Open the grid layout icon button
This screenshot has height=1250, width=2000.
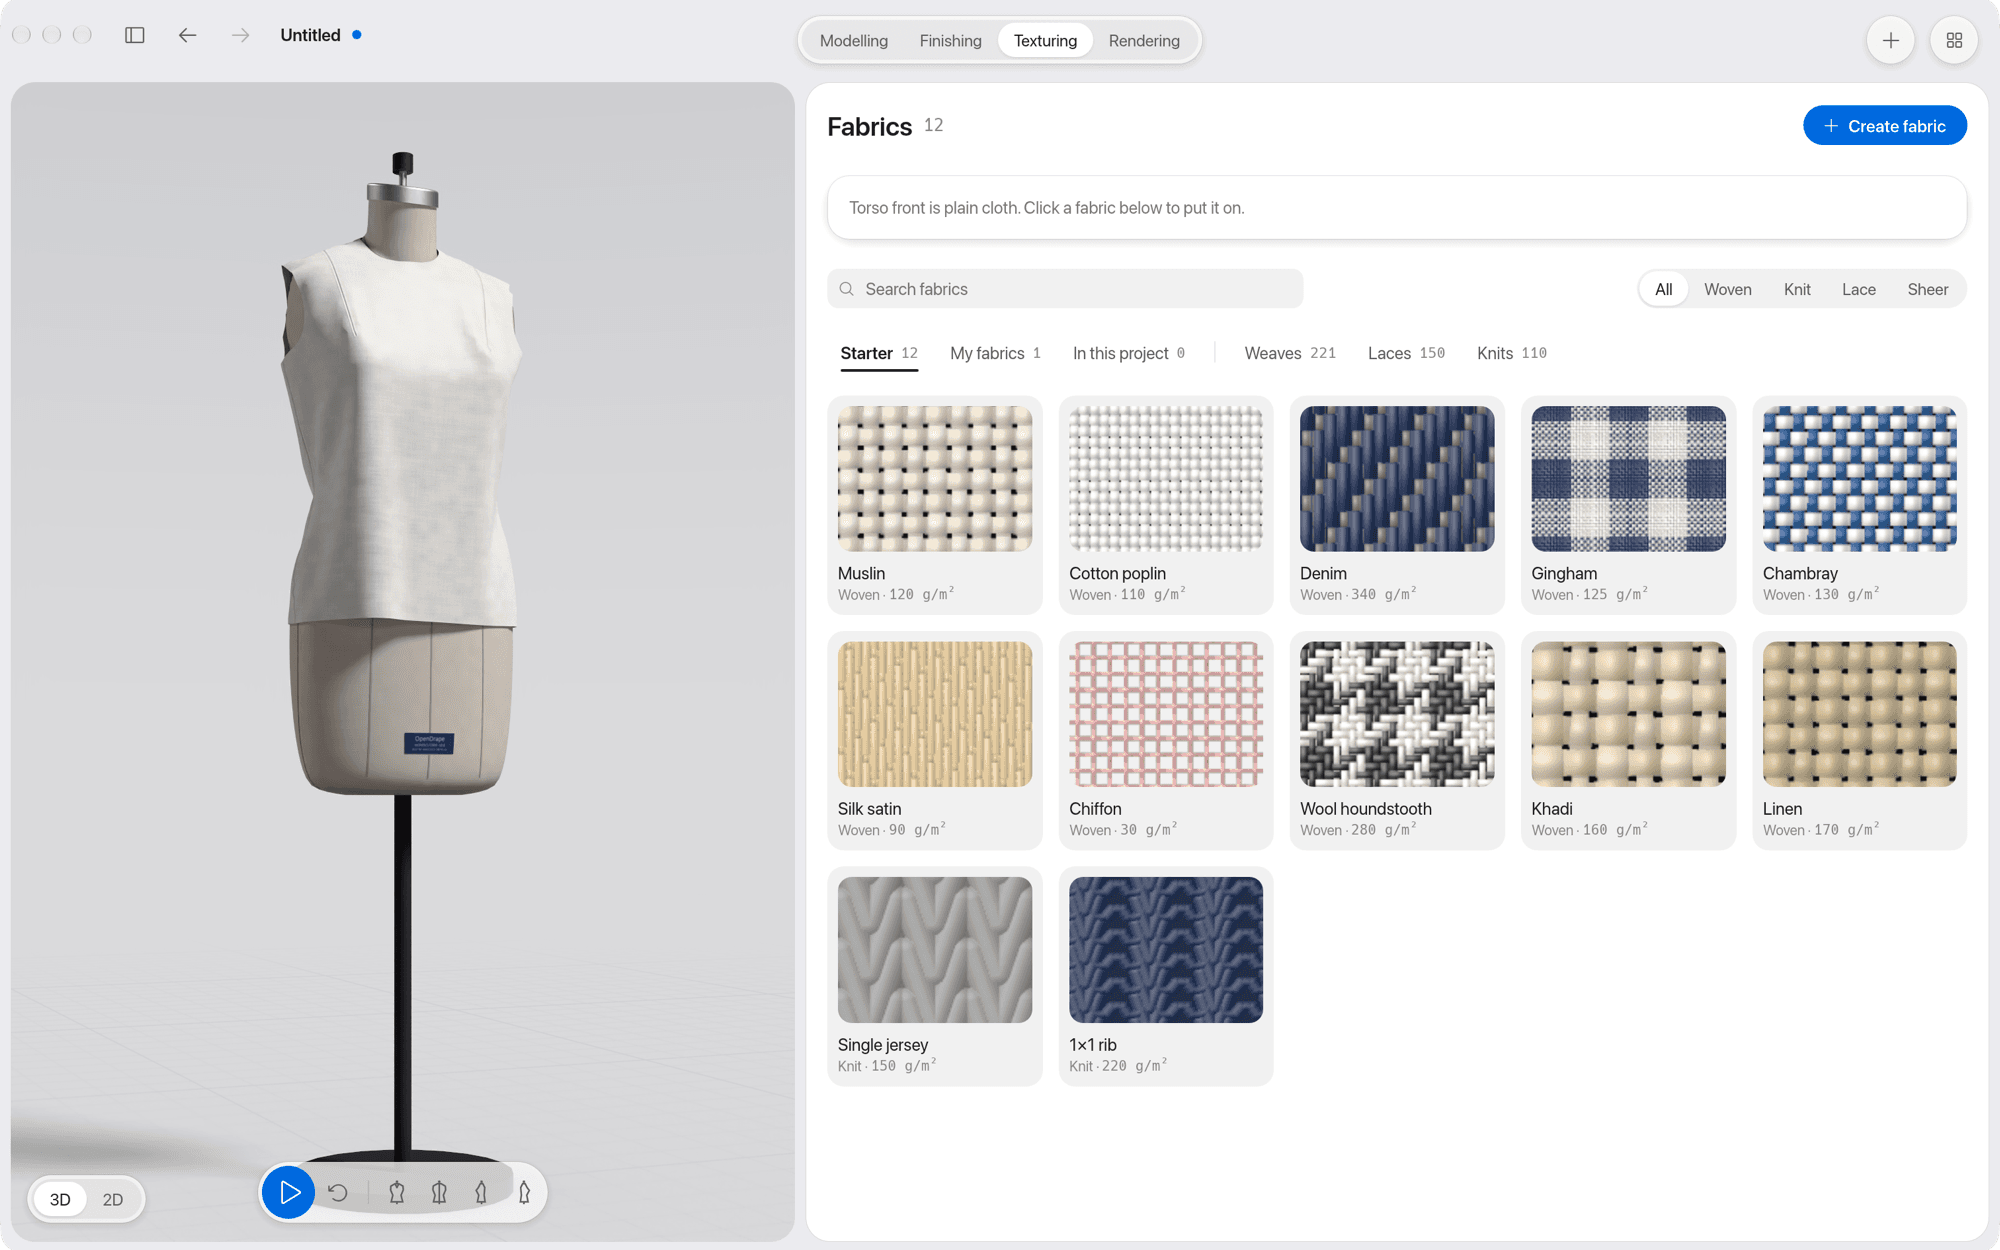click(x=1953, y=40)
